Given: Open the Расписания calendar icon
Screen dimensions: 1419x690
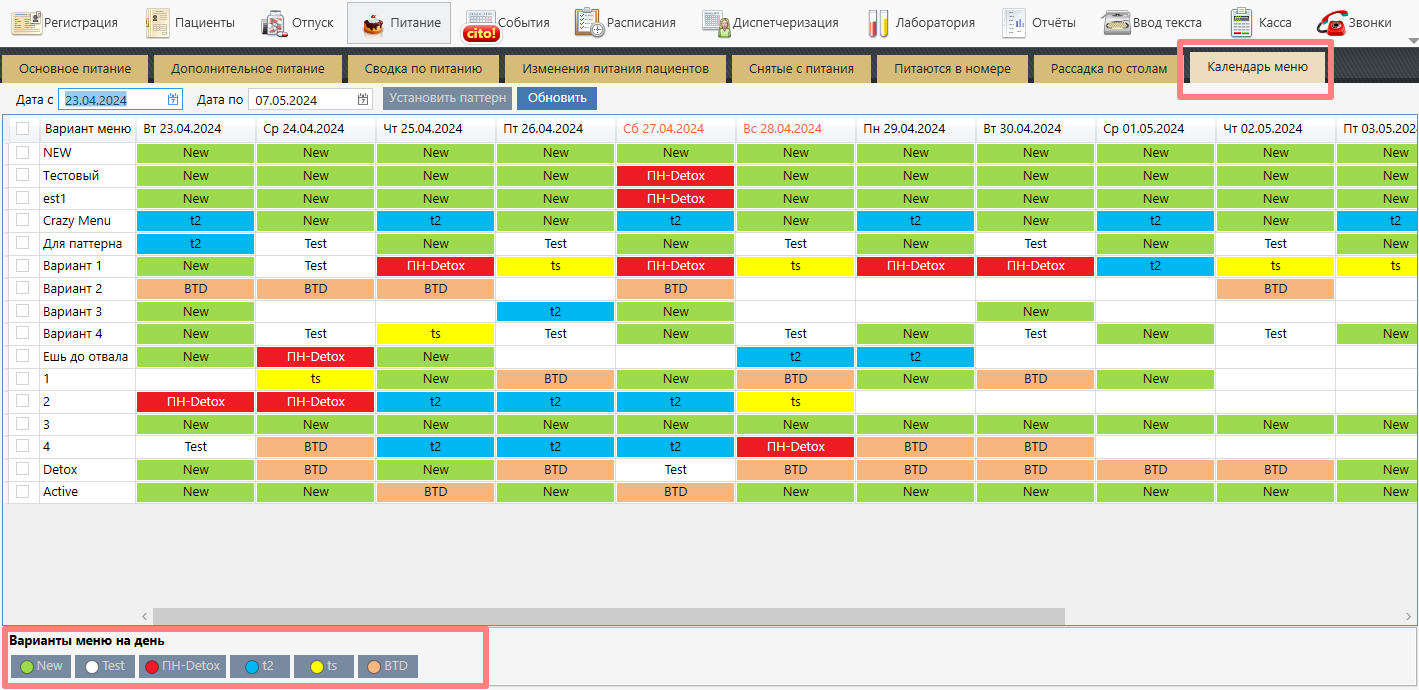Looking at the screenshot, I should coord(589,22).
